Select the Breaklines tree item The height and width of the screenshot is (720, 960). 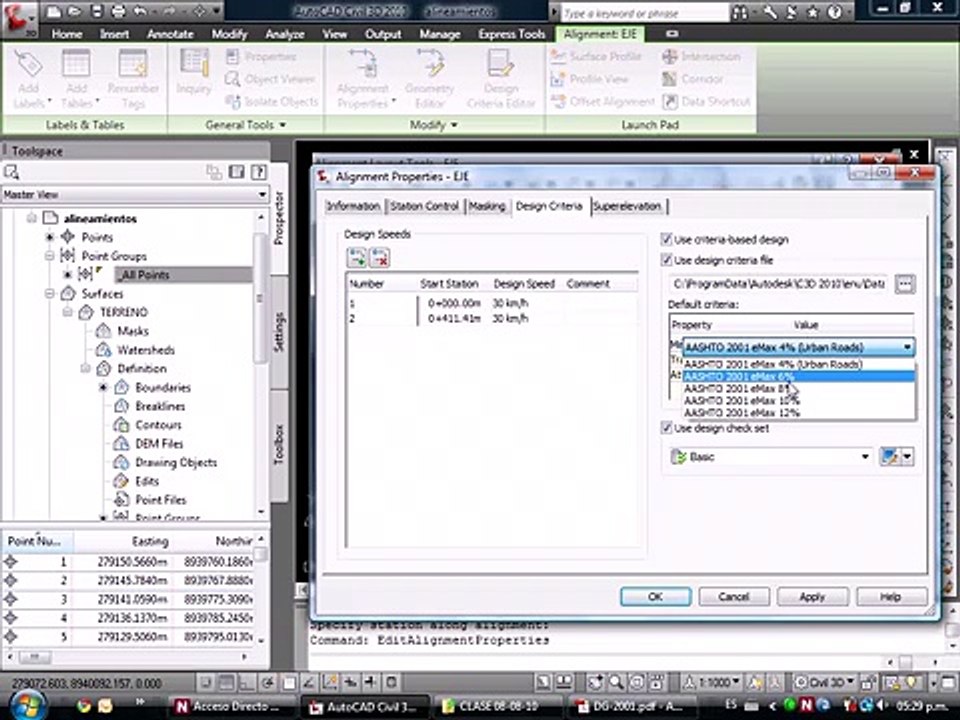[x=160, y=406]
